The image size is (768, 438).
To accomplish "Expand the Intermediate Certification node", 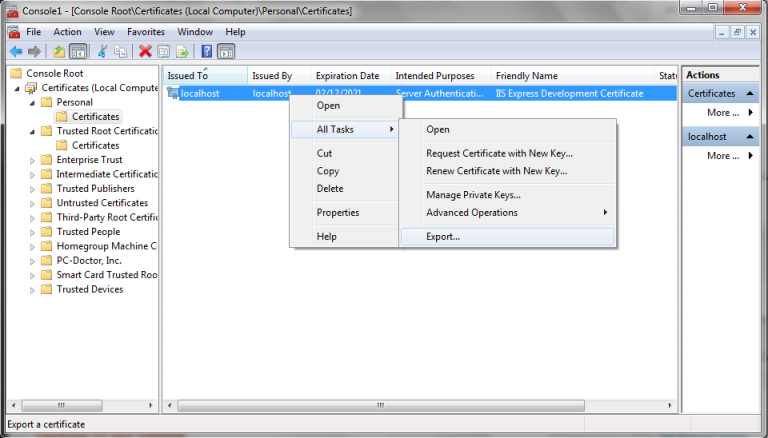I will click(x=32, y=175).
